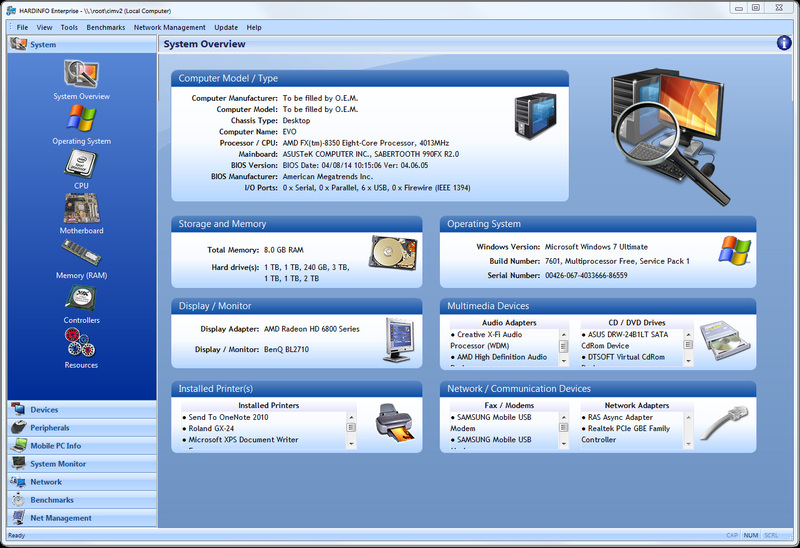800x548 pixels.
Task: Open the Update menu
Action: point(226,28)
